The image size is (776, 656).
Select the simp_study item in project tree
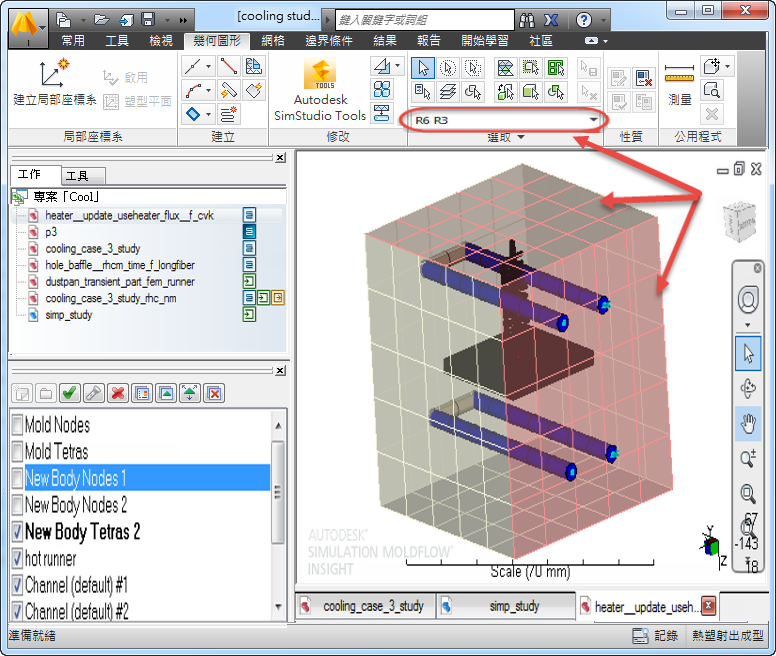click(x=69, y=315)
